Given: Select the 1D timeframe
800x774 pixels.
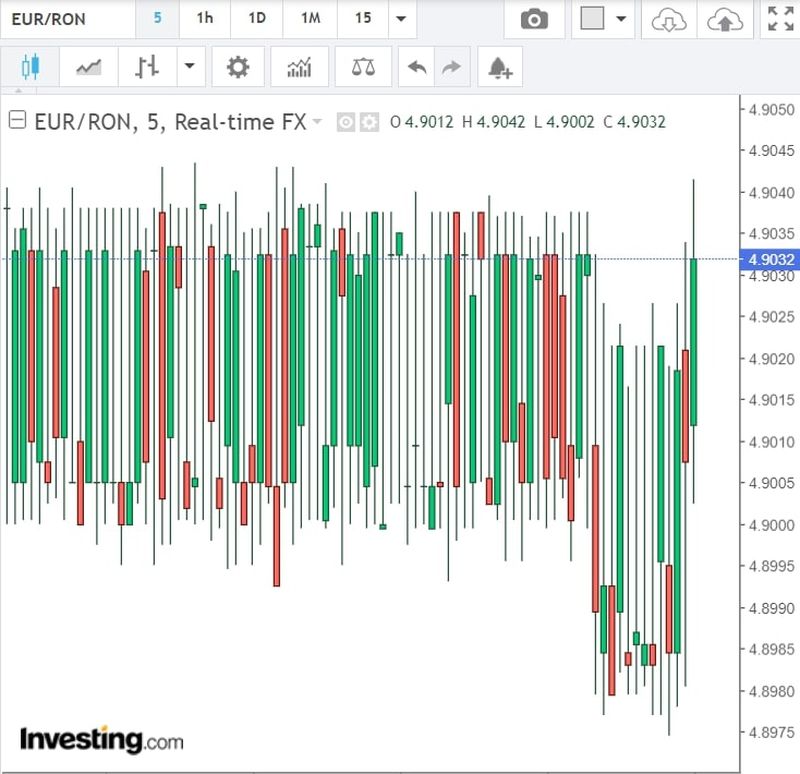Looking at the screenshot, I should [x=257, y=19].
